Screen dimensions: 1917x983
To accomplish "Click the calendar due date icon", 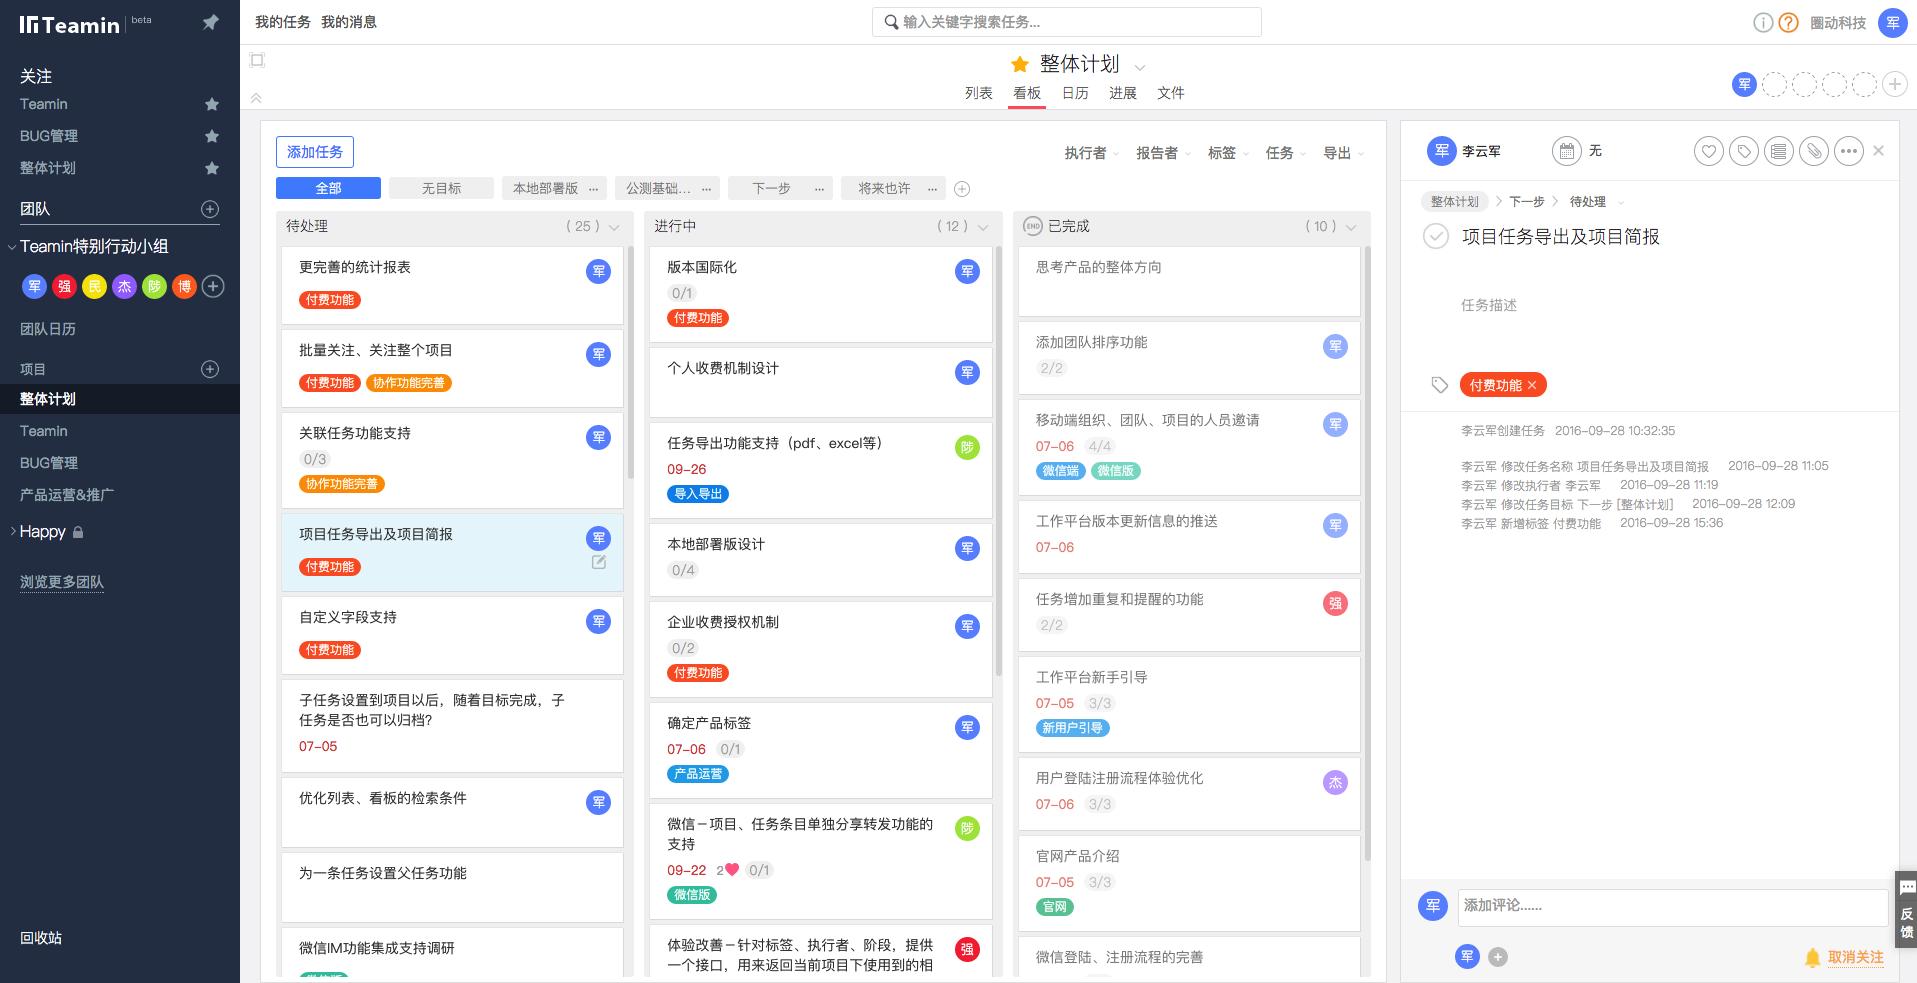I will (x=1566, y=151).
